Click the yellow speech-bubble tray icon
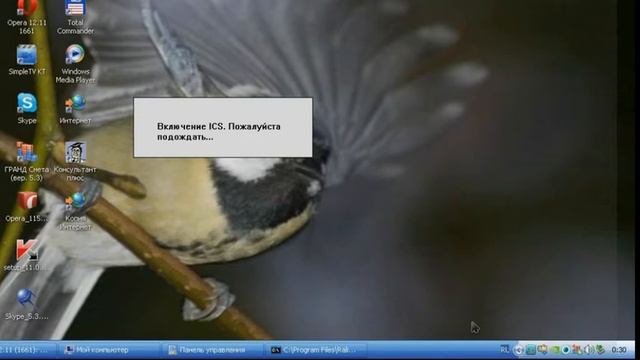The image size is (640, 360). point(542,349)
